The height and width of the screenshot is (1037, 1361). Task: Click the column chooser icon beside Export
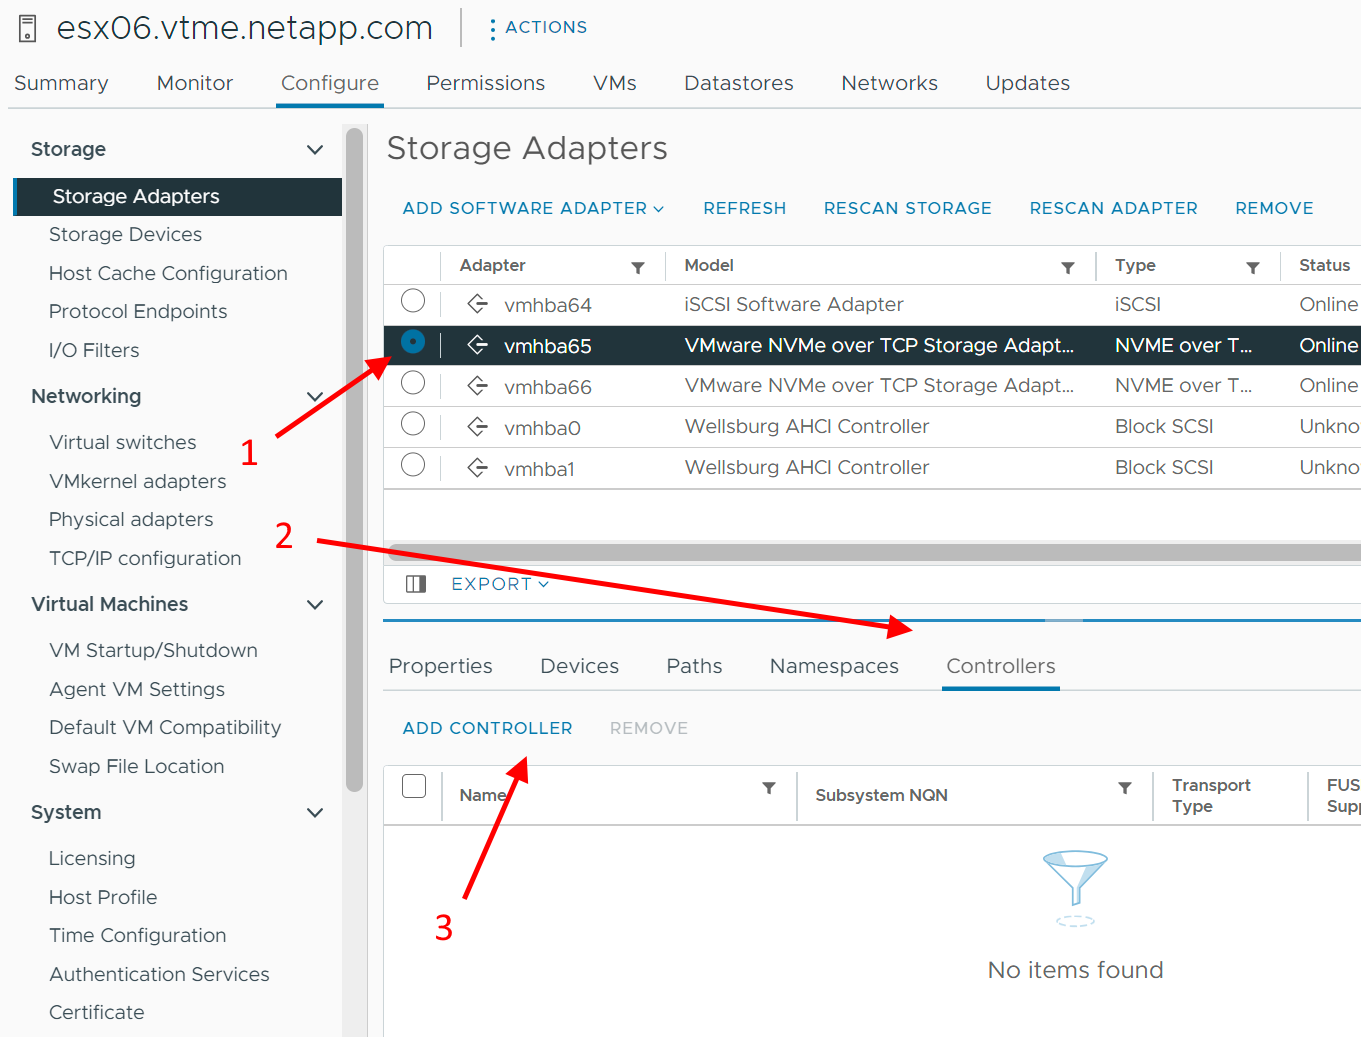pos(416,584)
